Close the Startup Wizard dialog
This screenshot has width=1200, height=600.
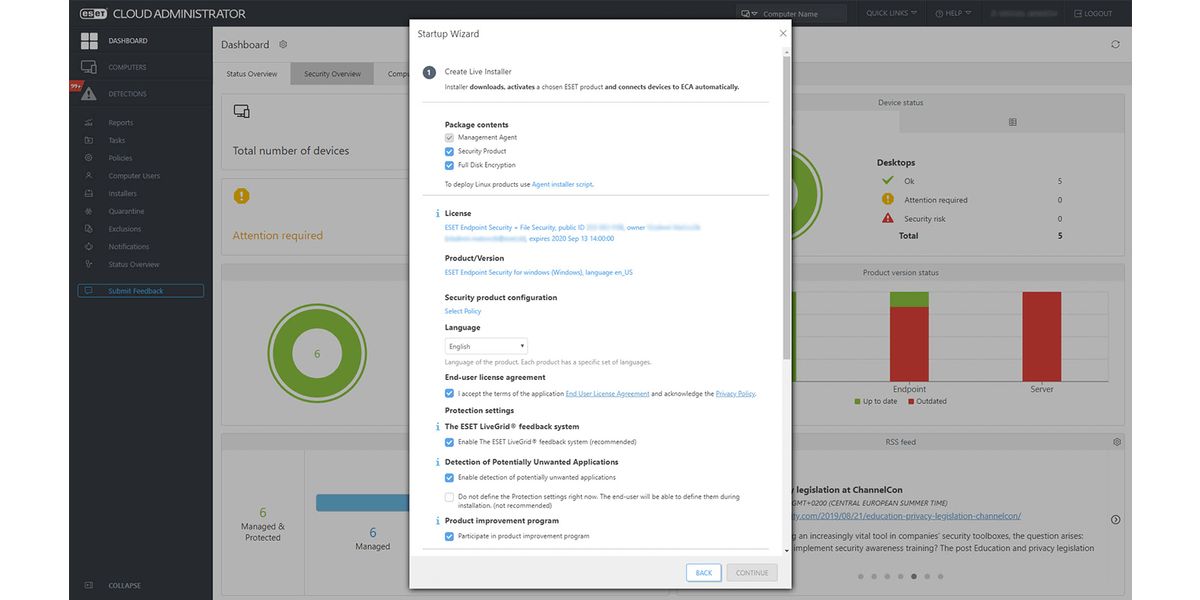point(782,33)
